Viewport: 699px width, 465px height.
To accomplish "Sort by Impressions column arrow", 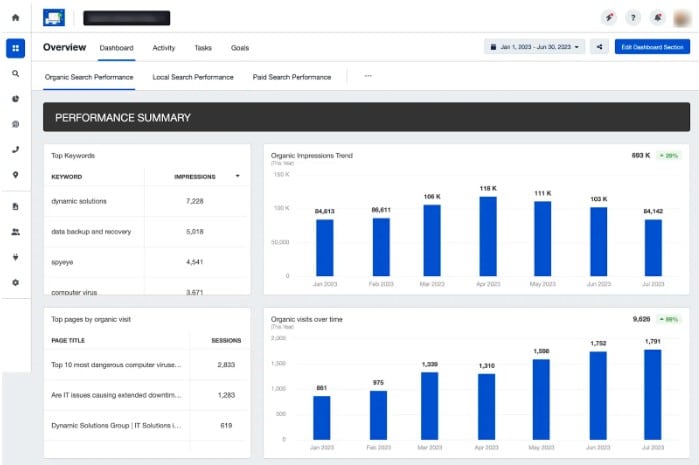I will pyautogui.click(x=237, y=176).
